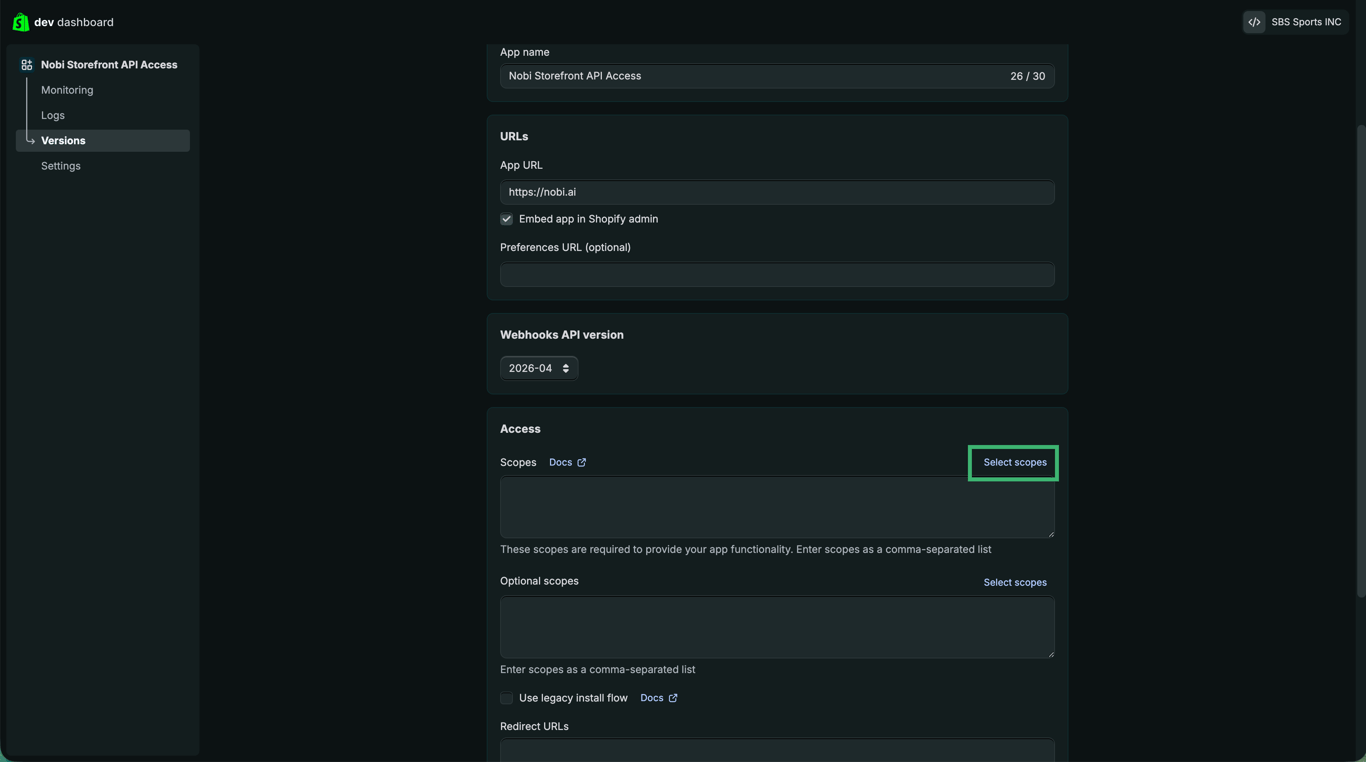The width and height of the screenshot is (1366, 762).
Task: Click the Preferences URL (optional) field
Action: coord(777,275)
